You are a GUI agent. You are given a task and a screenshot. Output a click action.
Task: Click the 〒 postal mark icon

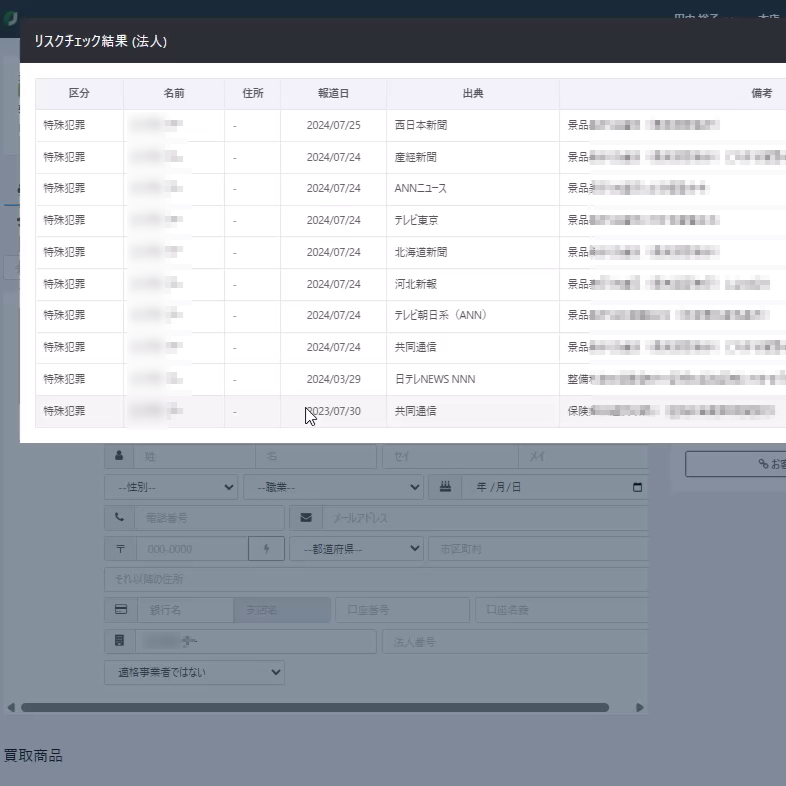(x=120, y=549)
